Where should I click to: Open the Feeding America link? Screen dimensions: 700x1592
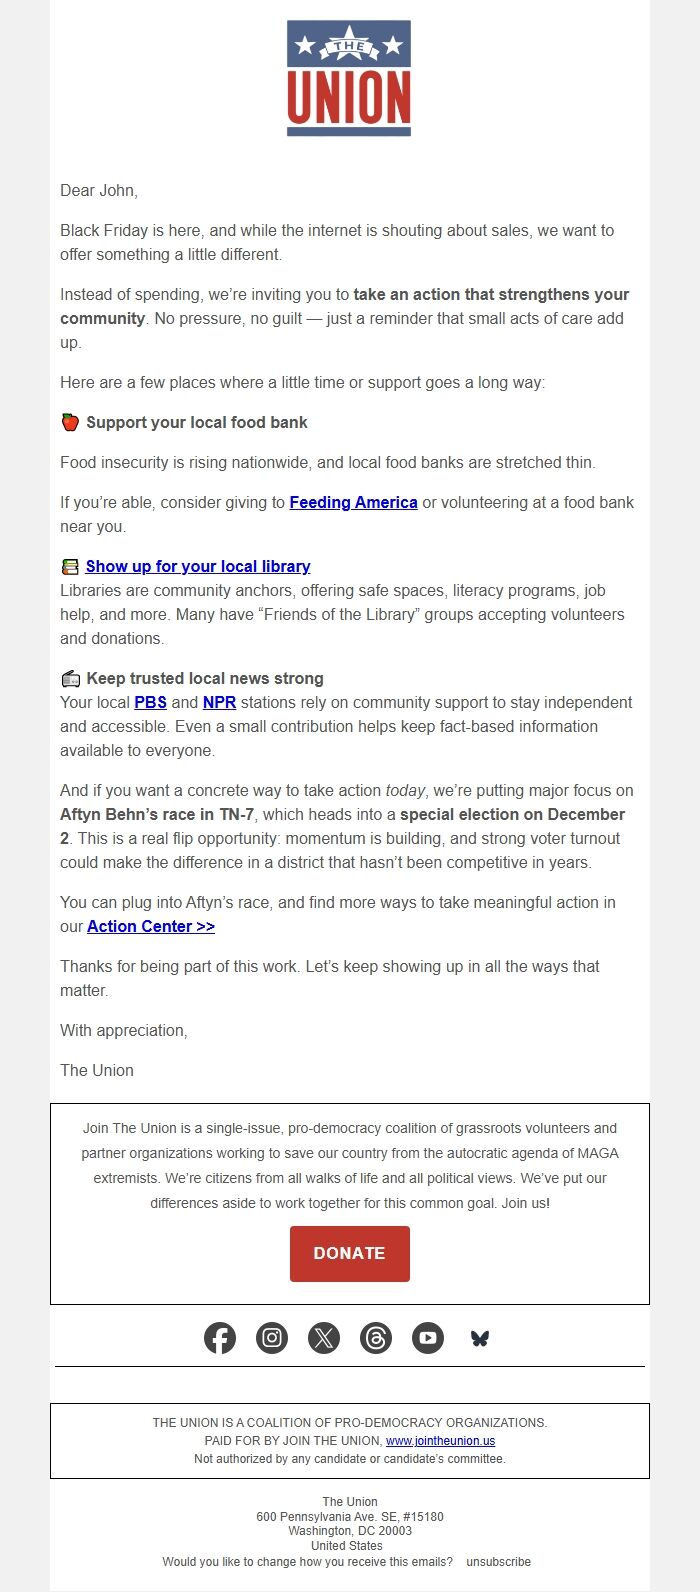click(352, 502)
